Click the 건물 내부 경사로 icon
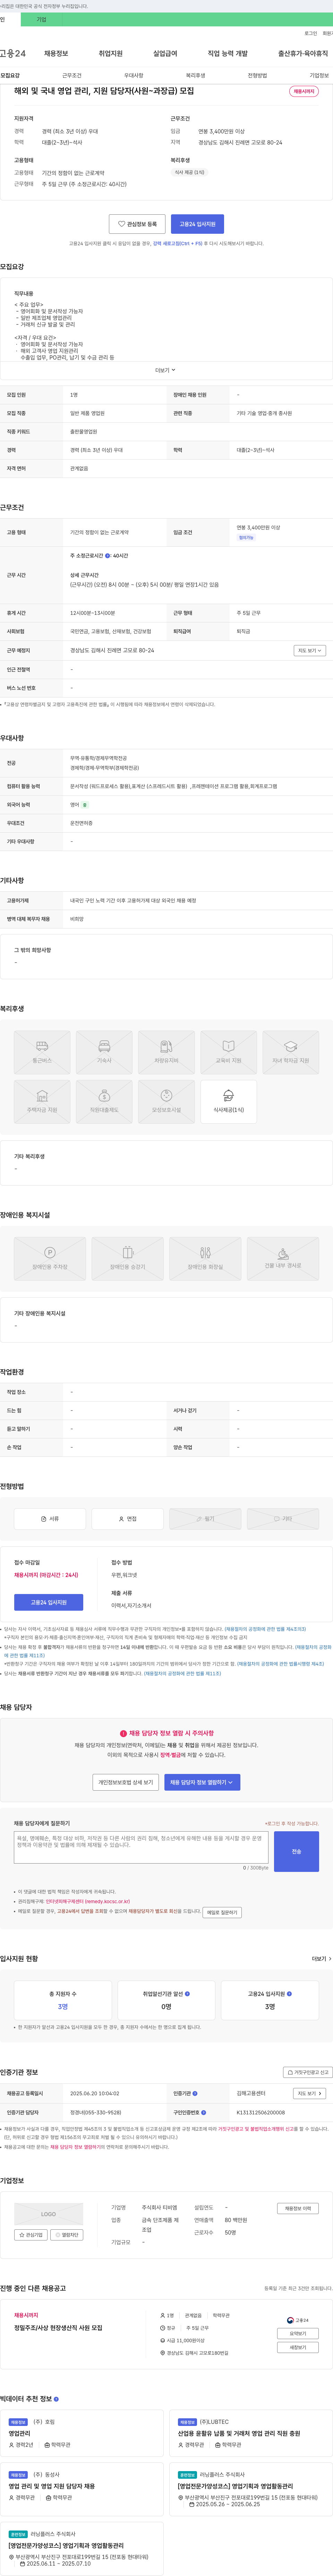Viewport: 333px width, 2576px height. [283, 1259]
